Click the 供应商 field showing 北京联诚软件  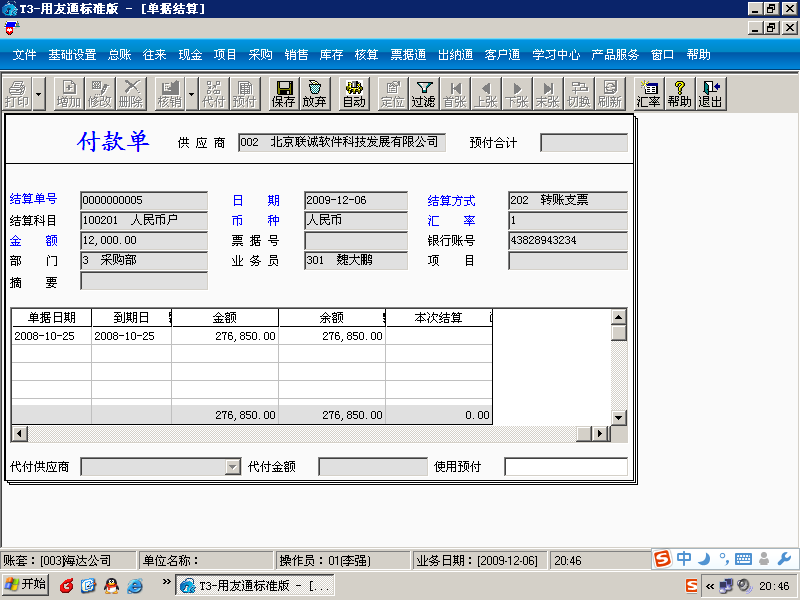point(342,142)
